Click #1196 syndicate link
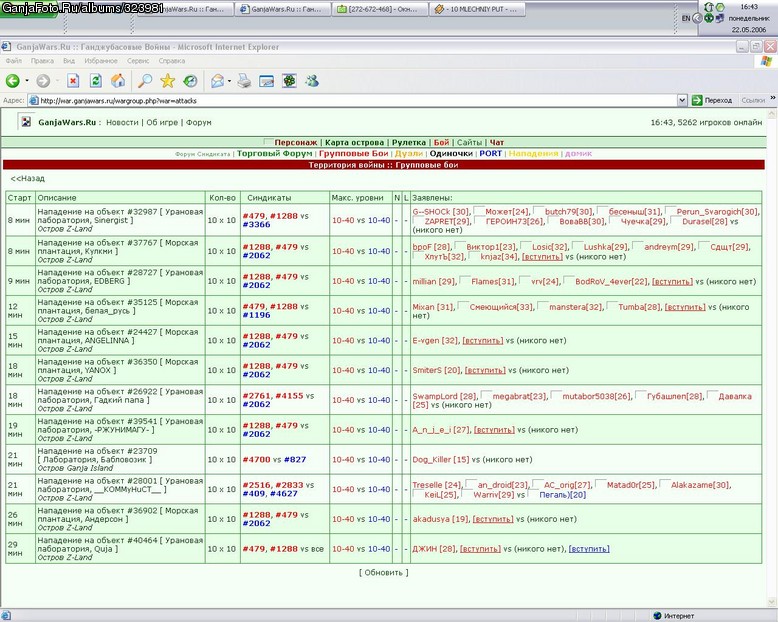 pos(257,315)
